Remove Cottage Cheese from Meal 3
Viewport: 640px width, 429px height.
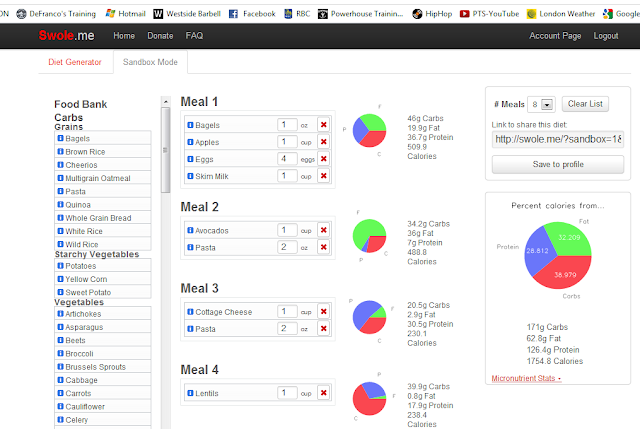(x=324, y=311)
